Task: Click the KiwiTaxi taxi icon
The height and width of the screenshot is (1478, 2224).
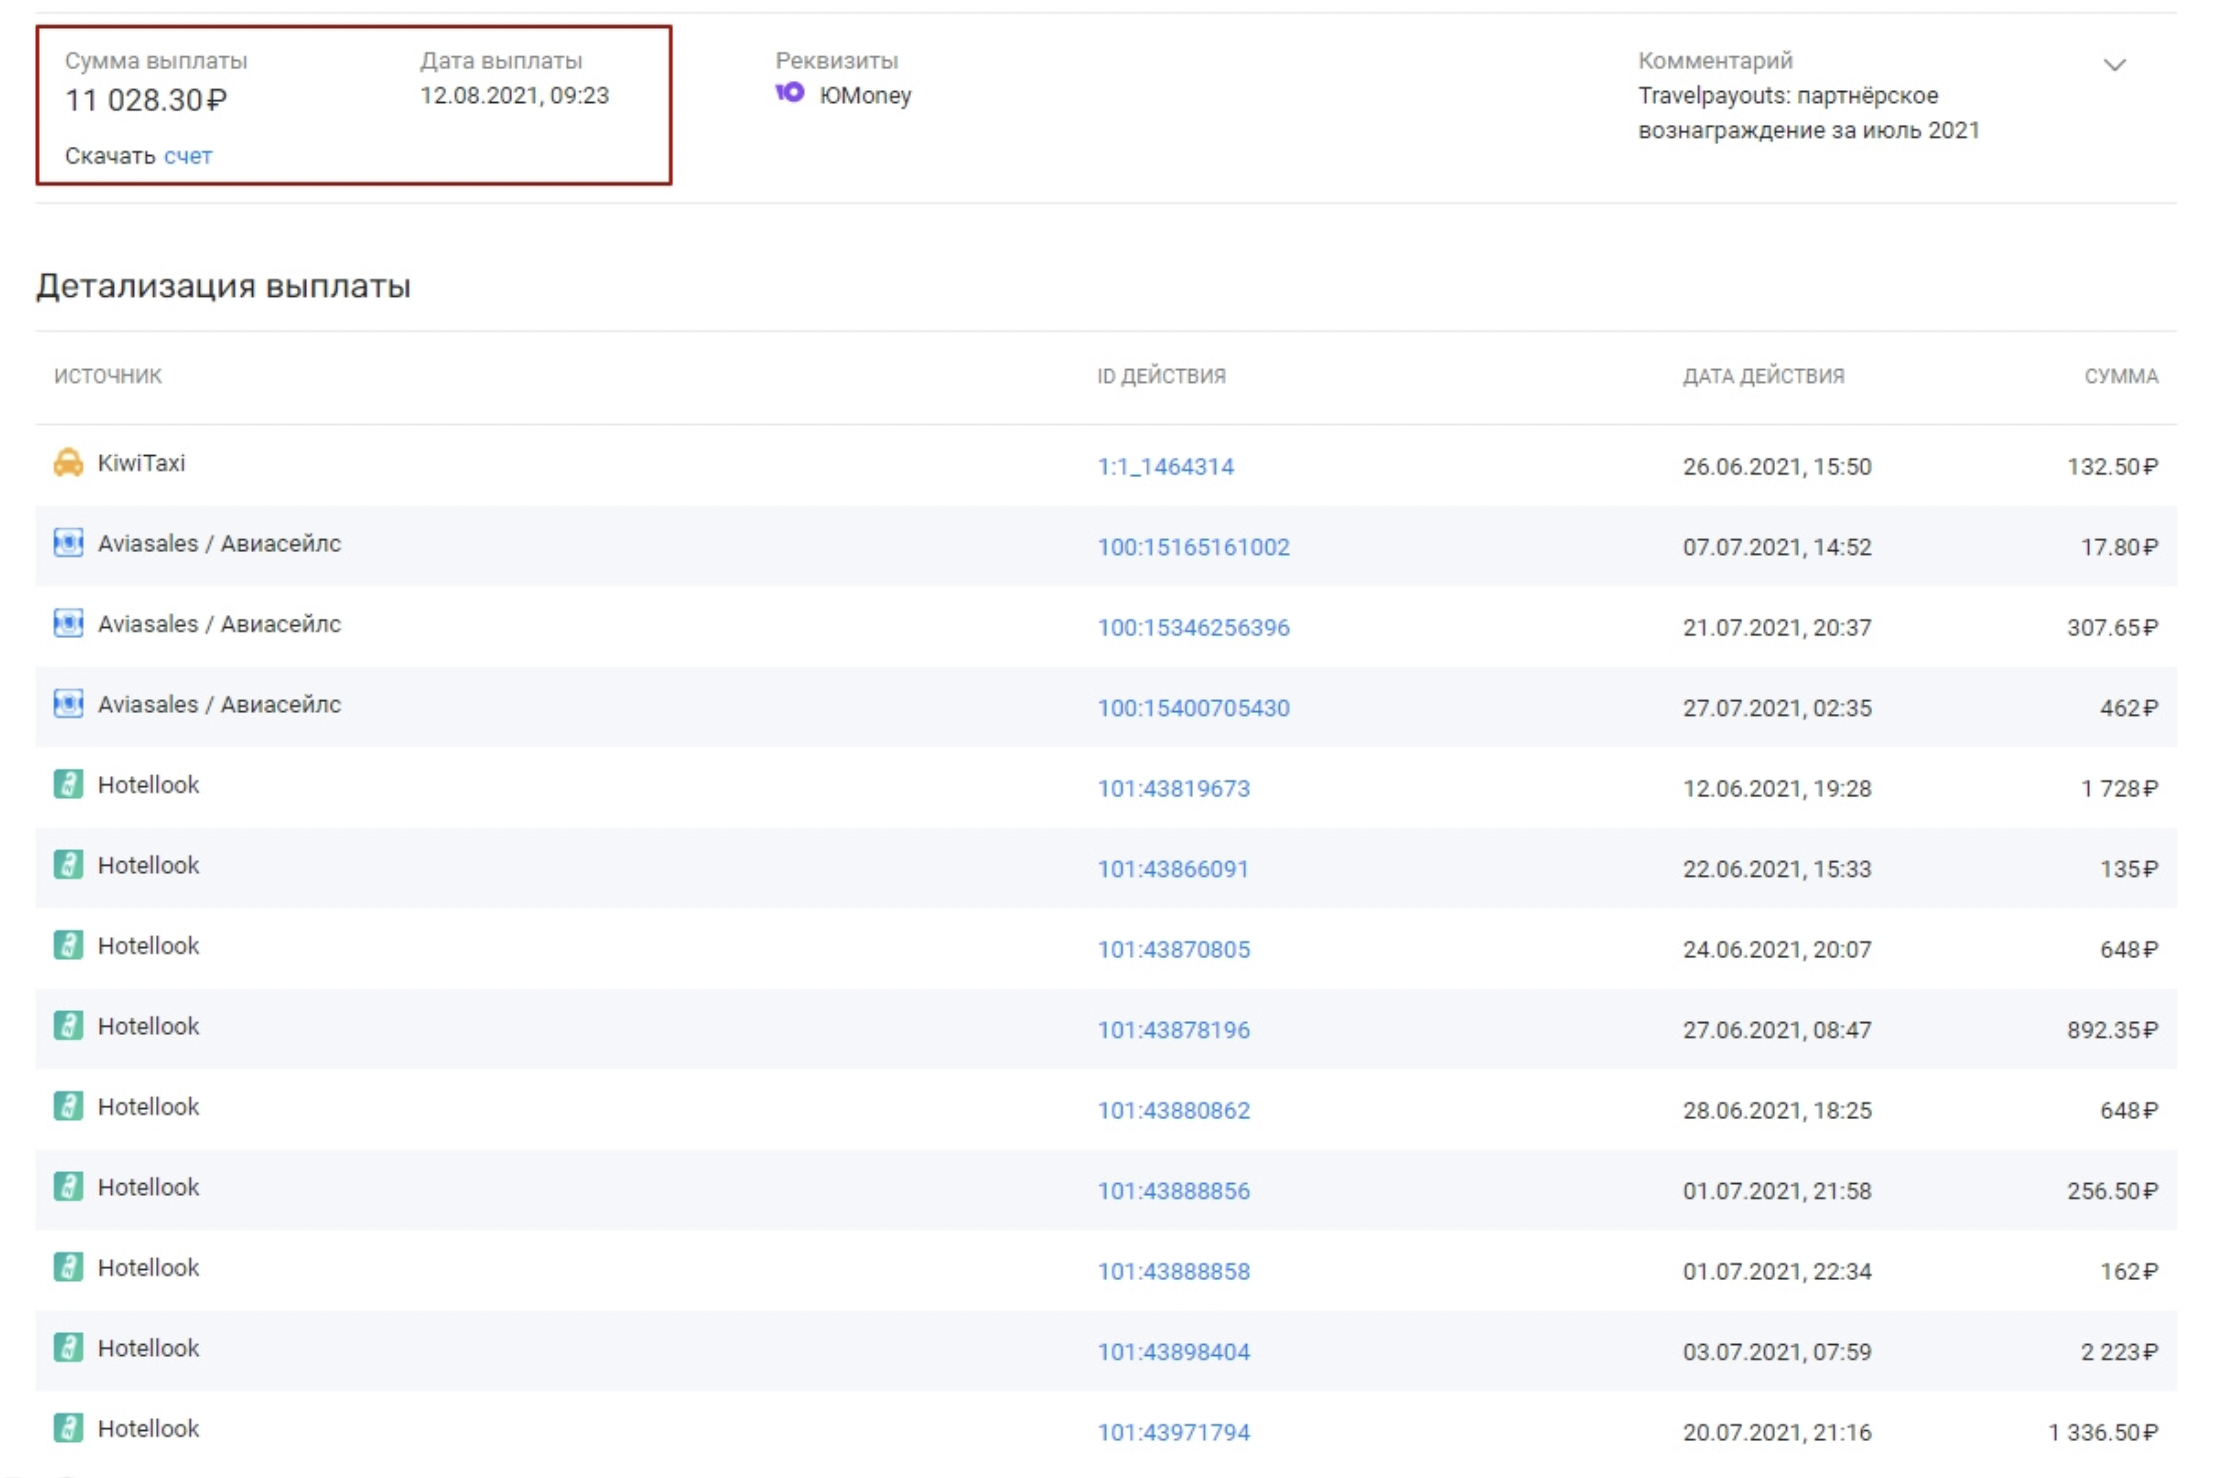Action: pyautogui.click(x=68, y=463)
